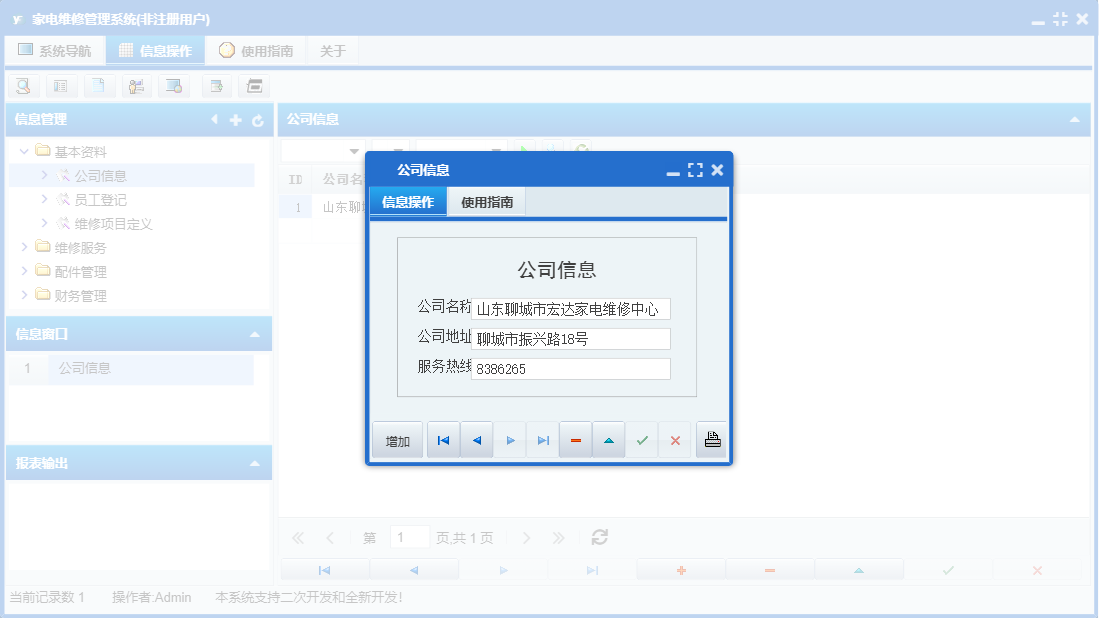Switch to the 系统导航 tab
The image size is (1099, 618).
tap(55, 49)
